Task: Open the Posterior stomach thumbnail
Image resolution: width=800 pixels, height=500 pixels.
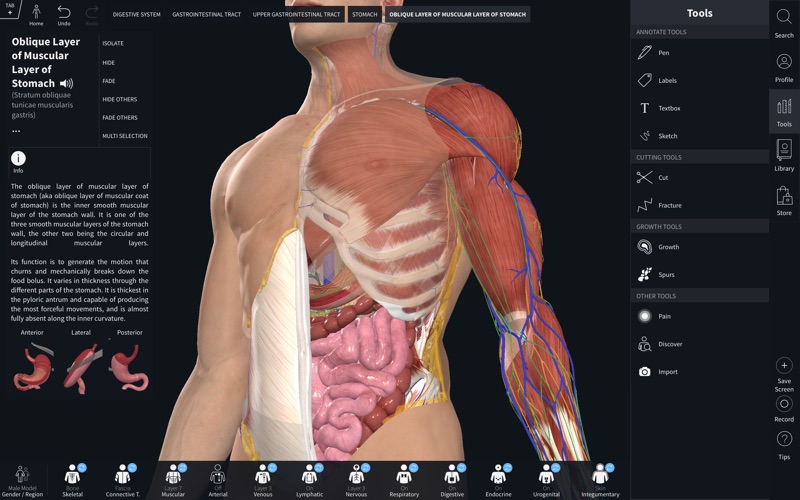Action: [x=130, y=366]
